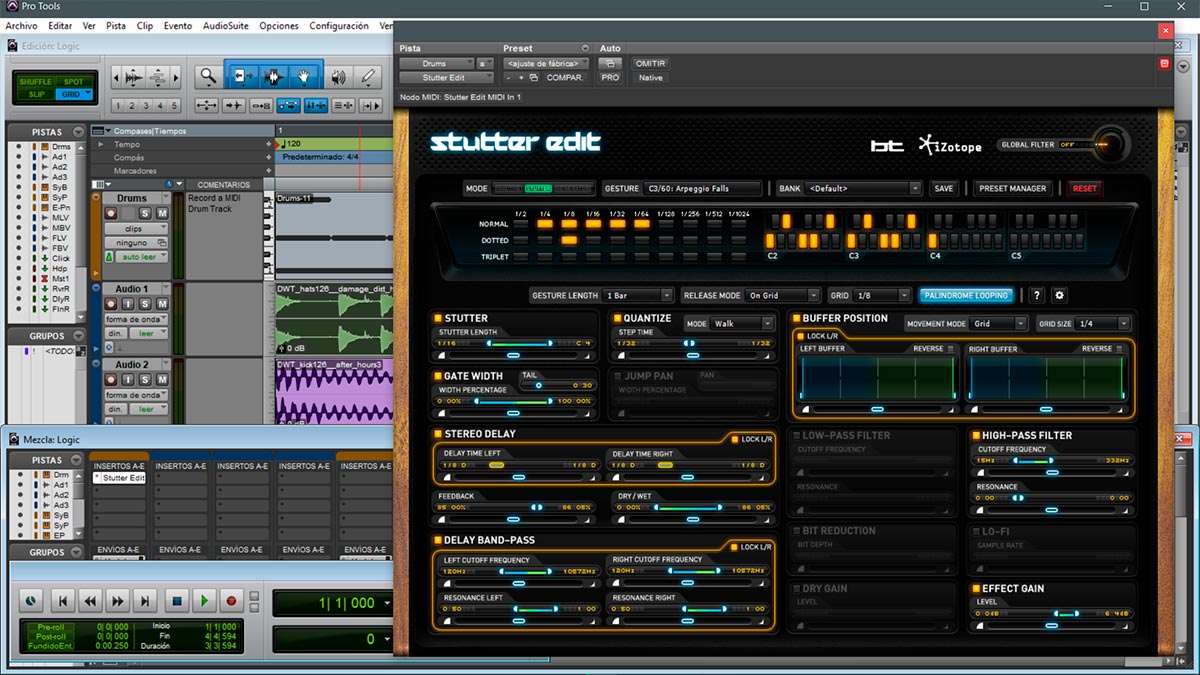Open the Preset Manager
The height and width of the screenshot is (675, 1200).
[x=1013, y=188]
